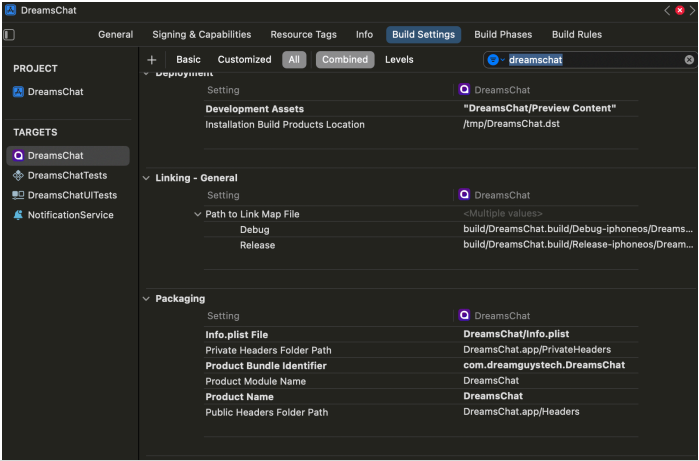Switch filter to Customized settings
Screen dimensions: 699x461
coord(244,60)
